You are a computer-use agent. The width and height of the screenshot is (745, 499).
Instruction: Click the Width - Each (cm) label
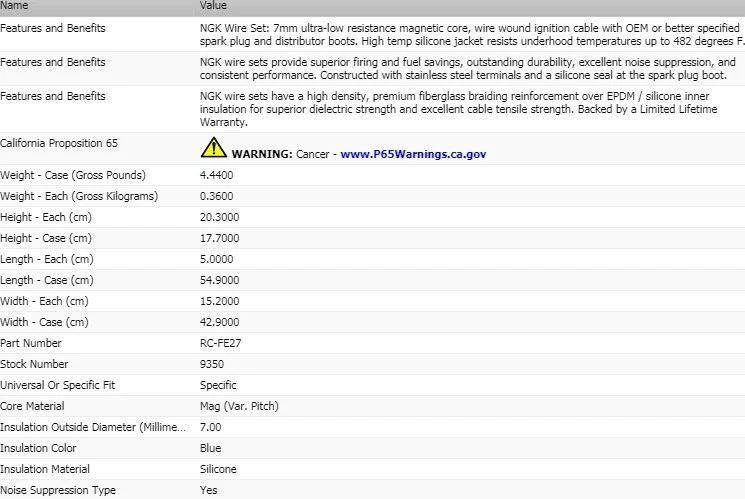tap(44, 301)
